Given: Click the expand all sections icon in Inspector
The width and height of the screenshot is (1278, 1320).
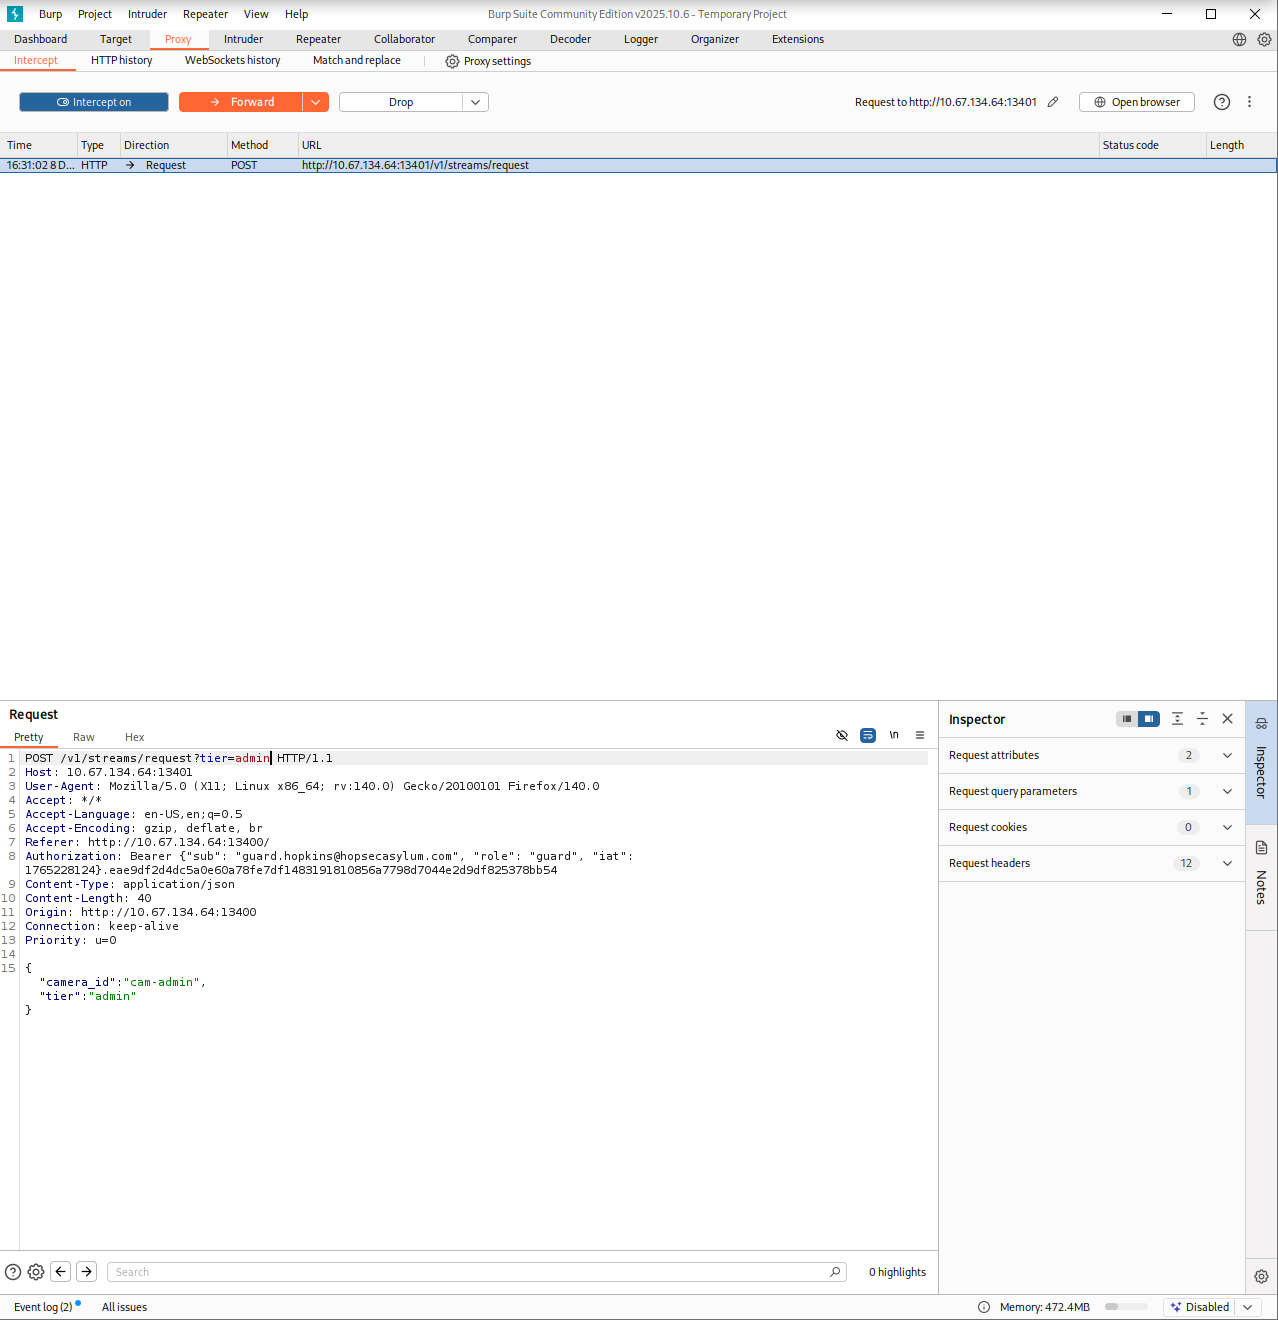Looking at the screenshot, I should pyautogui.click(x=1177, y=719).
